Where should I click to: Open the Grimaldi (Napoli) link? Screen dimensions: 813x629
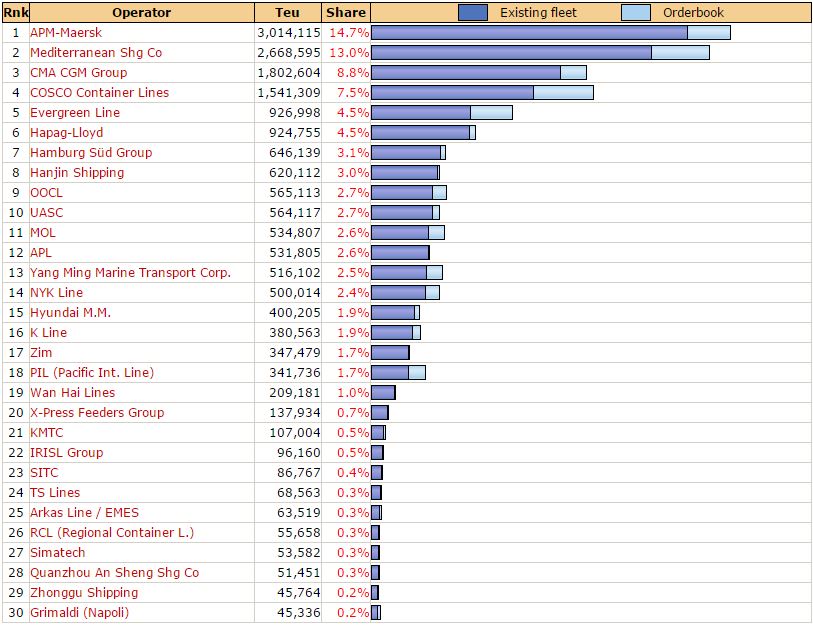click(79, 612)
